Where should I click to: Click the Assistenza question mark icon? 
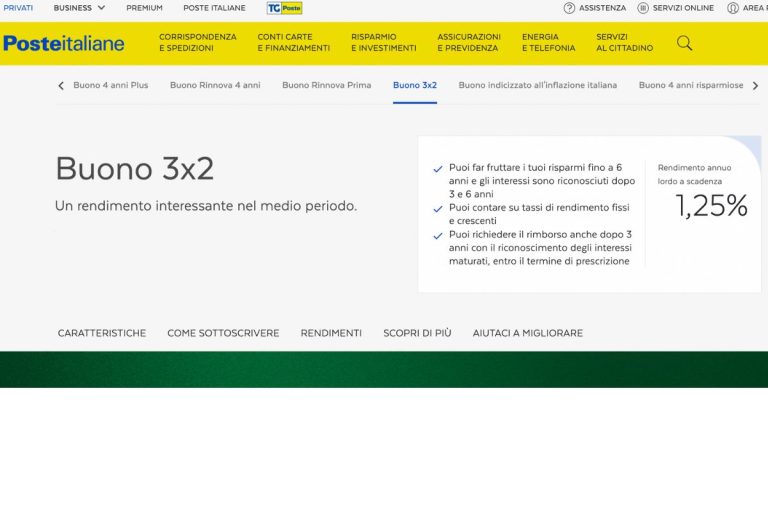point(569,8)
